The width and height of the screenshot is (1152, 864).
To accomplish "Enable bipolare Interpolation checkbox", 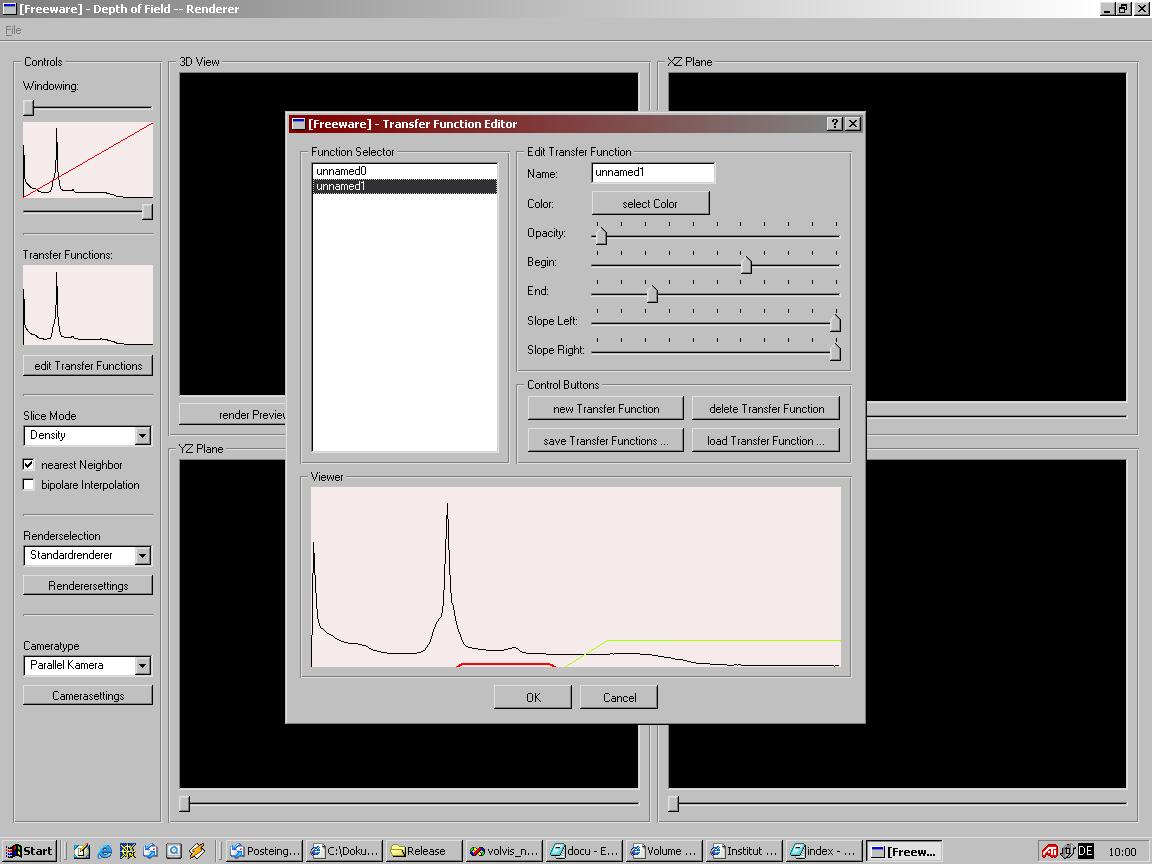I will 29,485.
